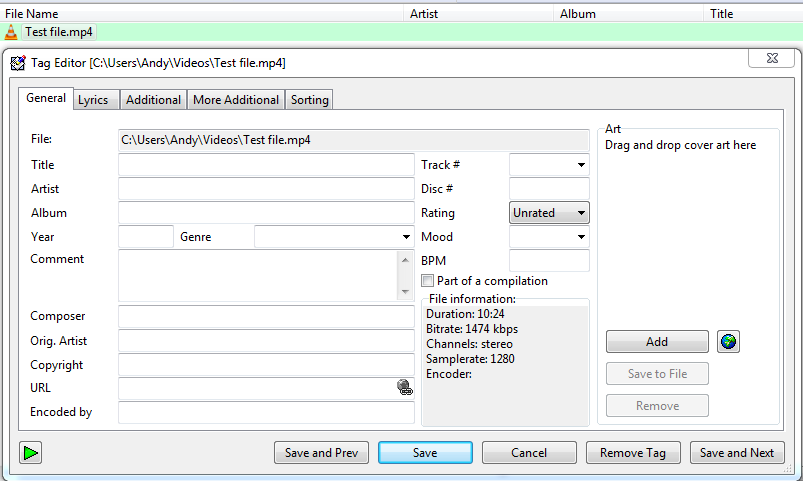Screen dimensions: 803x481
Task: Open the Track # dropdown
Action: [581, 165]
